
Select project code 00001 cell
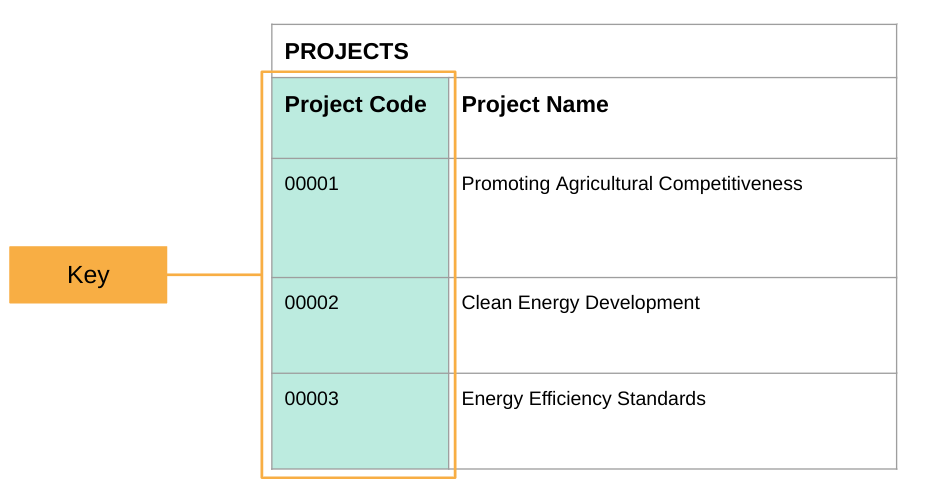(360, 218)
